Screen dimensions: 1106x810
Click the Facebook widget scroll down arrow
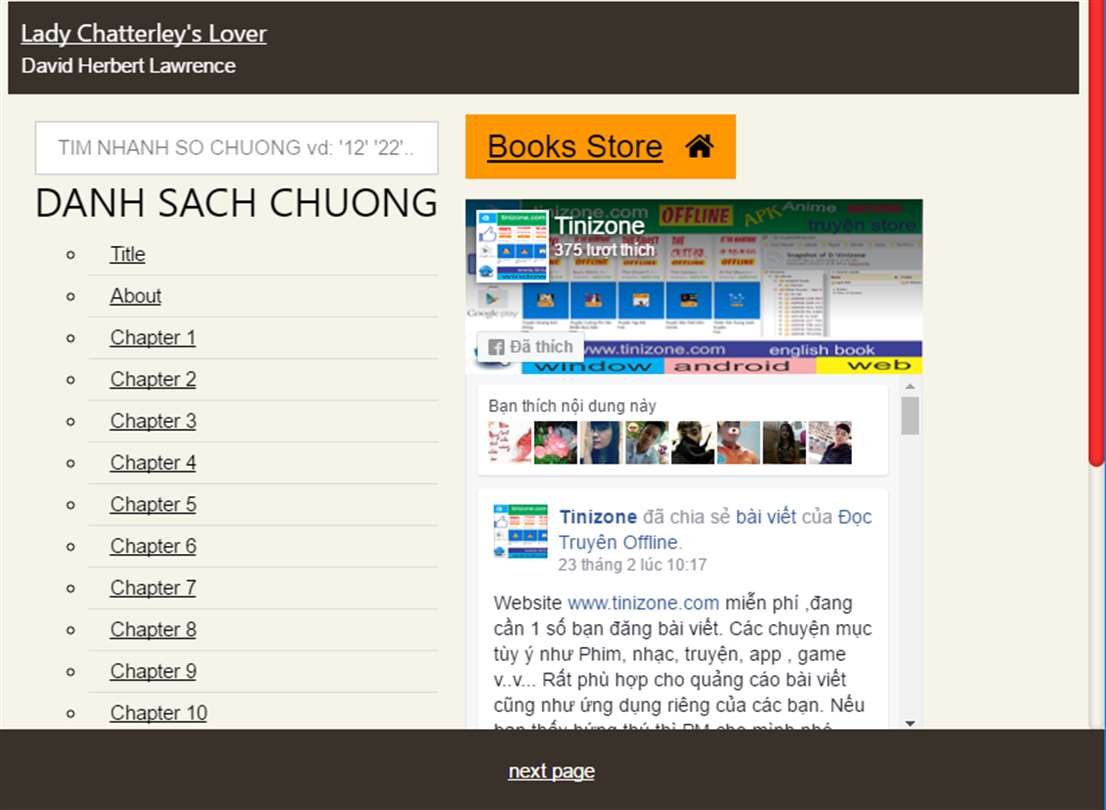click(x=910, y=723)
